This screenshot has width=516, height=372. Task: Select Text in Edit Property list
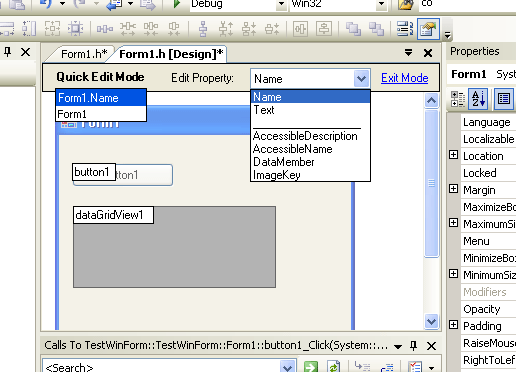click(264, 110)
